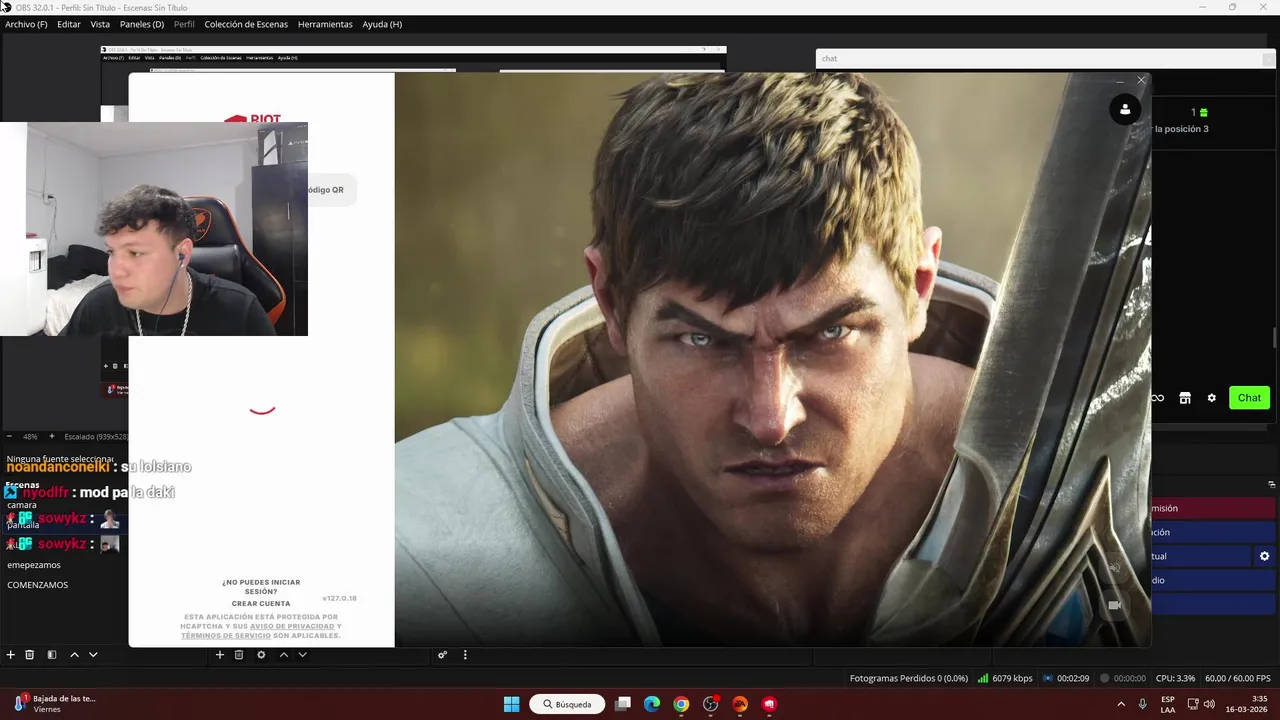Open the Vista menu

(x=100, y=24)
